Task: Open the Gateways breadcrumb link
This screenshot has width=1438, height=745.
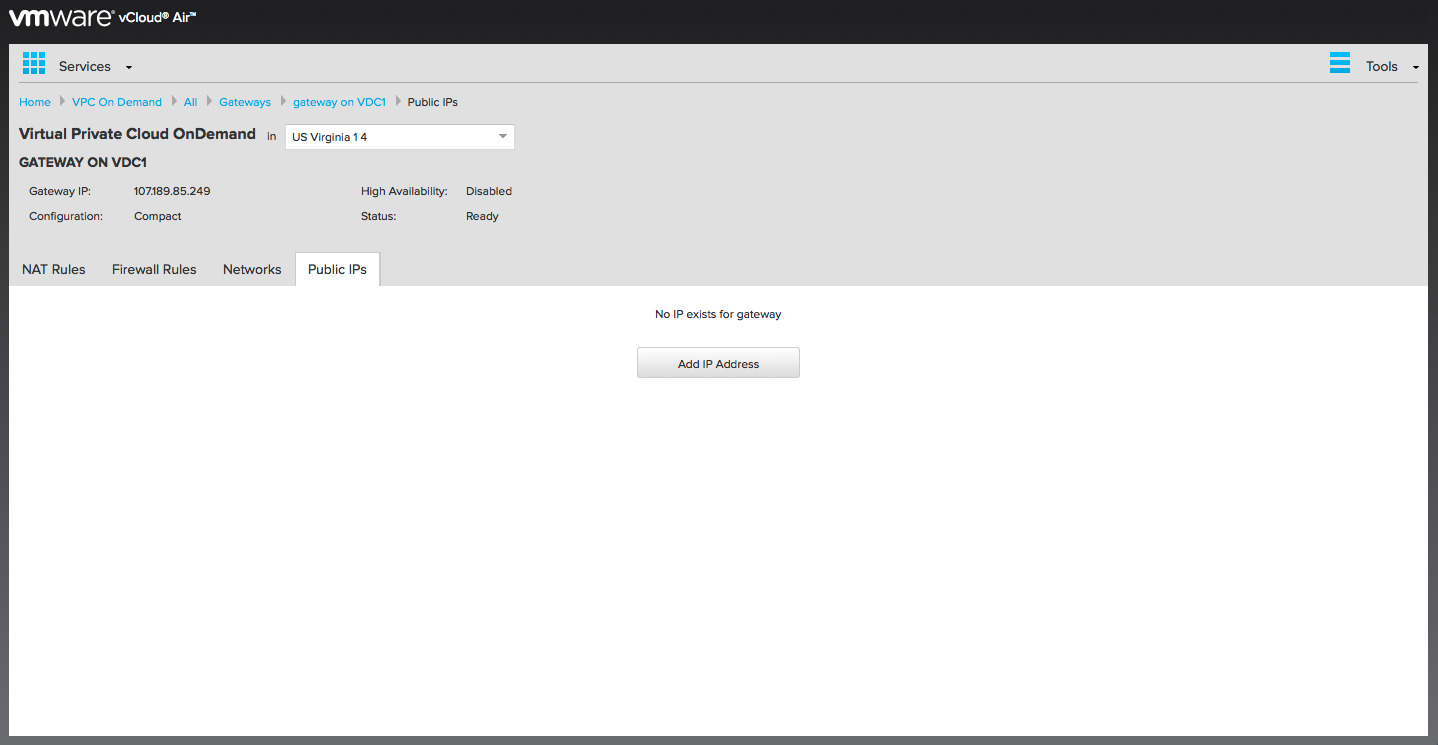Action: (x=245, y=102)
